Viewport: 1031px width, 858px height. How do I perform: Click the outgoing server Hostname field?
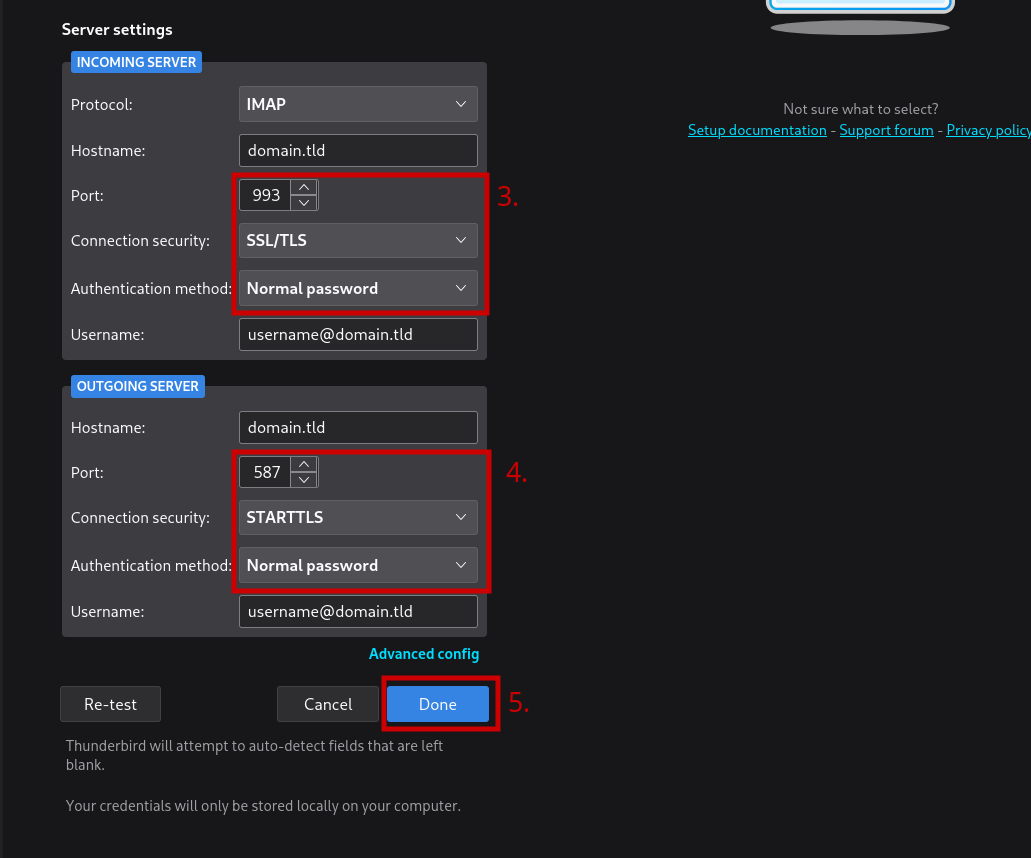point(357,428)
